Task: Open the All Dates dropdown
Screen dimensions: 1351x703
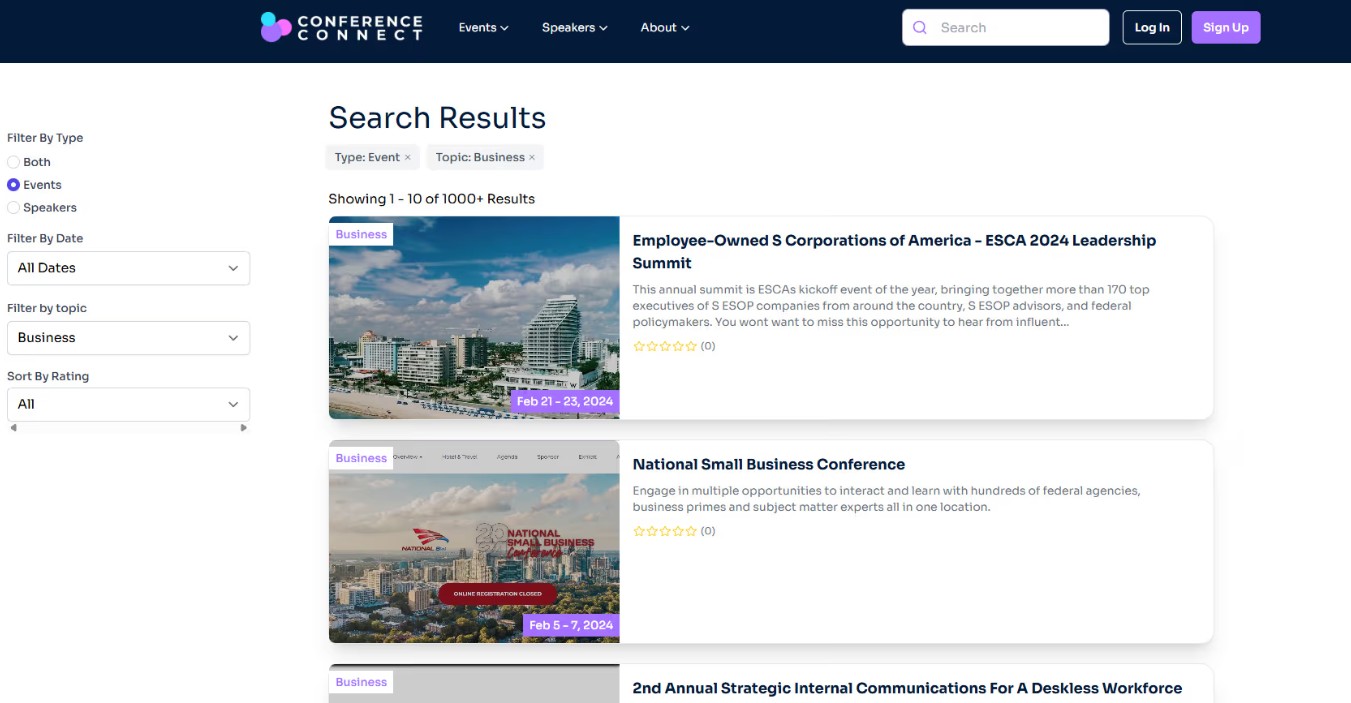Action: [128, 268]
